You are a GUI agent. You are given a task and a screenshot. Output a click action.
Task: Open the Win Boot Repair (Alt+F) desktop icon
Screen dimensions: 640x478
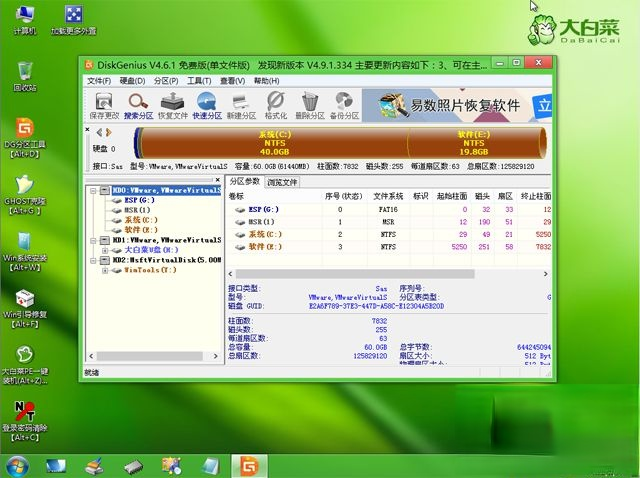tap(25, 309)
